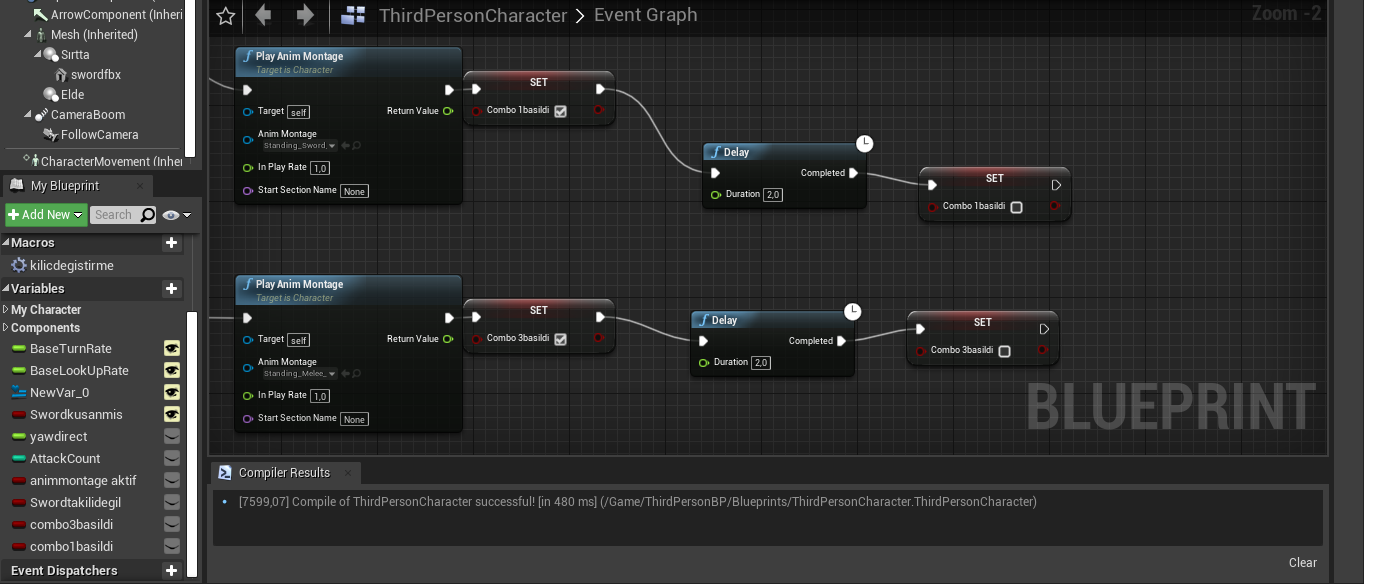Open the Add New dropdown button

coord(46,215)
